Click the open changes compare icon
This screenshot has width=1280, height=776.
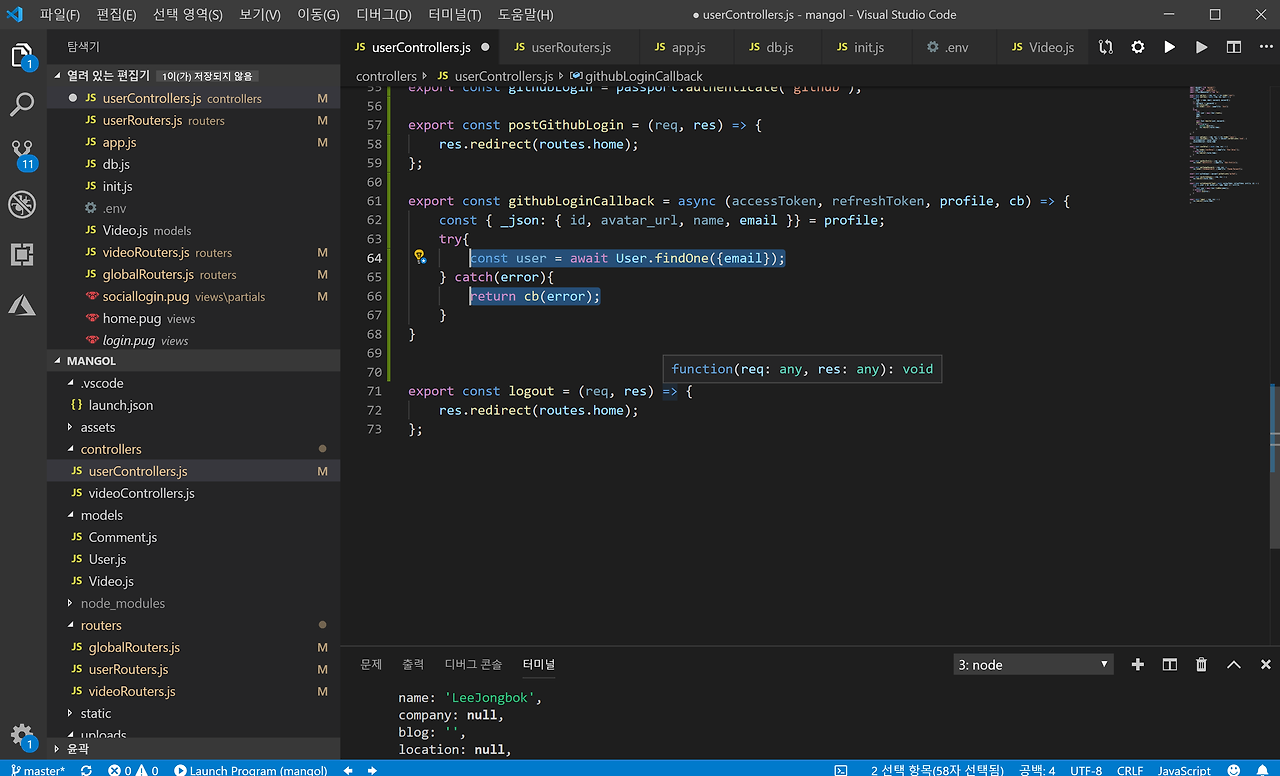tap(1105, 47)
